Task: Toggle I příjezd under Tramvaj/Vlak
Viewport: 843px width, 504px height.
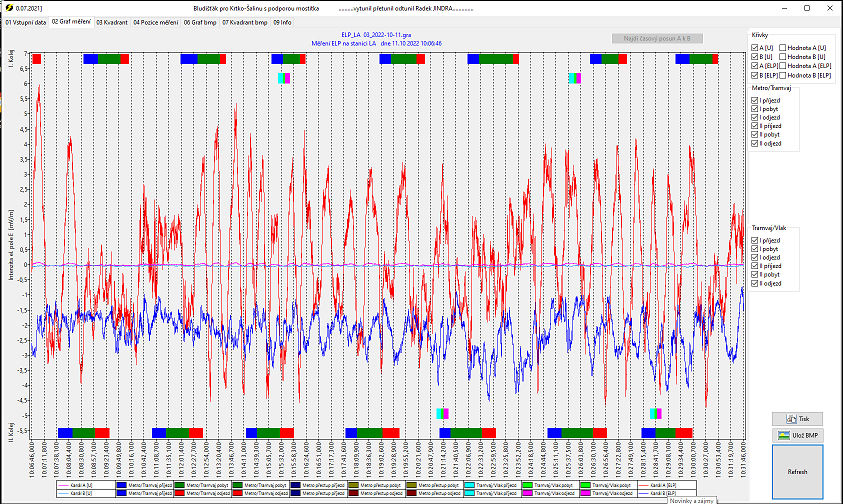Action: click(756, 240)
